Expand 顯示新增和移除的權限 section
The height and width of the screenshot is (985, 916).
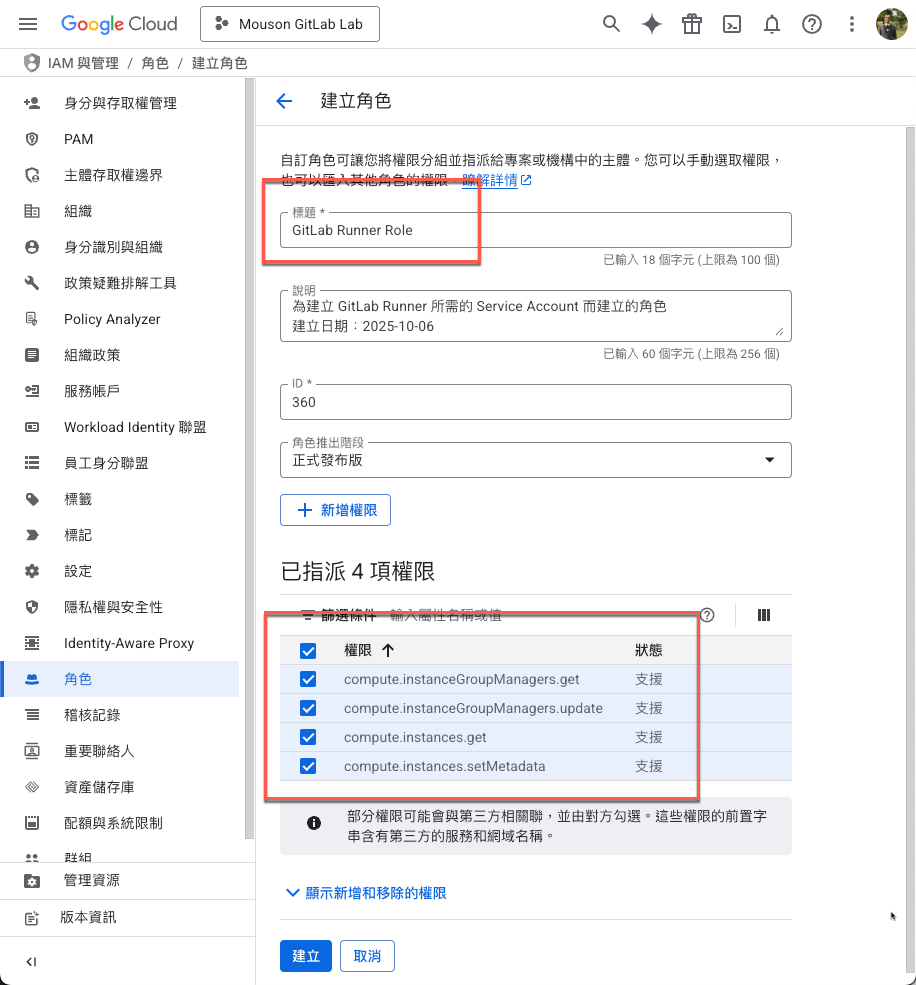point(366,893)
